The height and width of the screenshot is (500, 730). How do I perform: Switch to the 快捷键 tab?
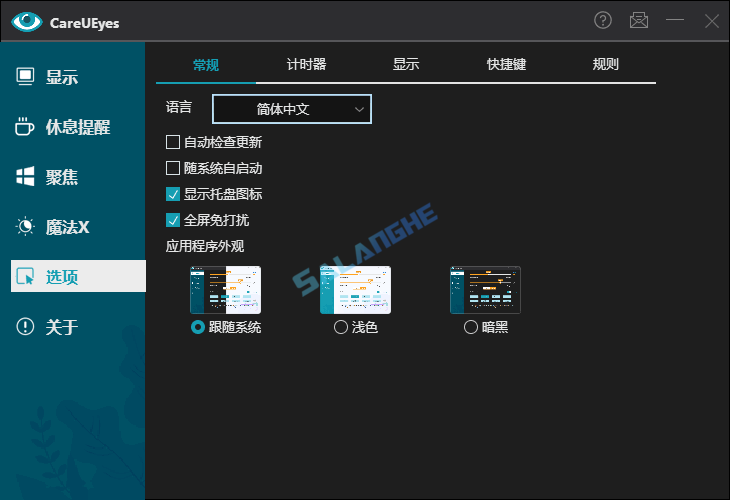[506, 64]
